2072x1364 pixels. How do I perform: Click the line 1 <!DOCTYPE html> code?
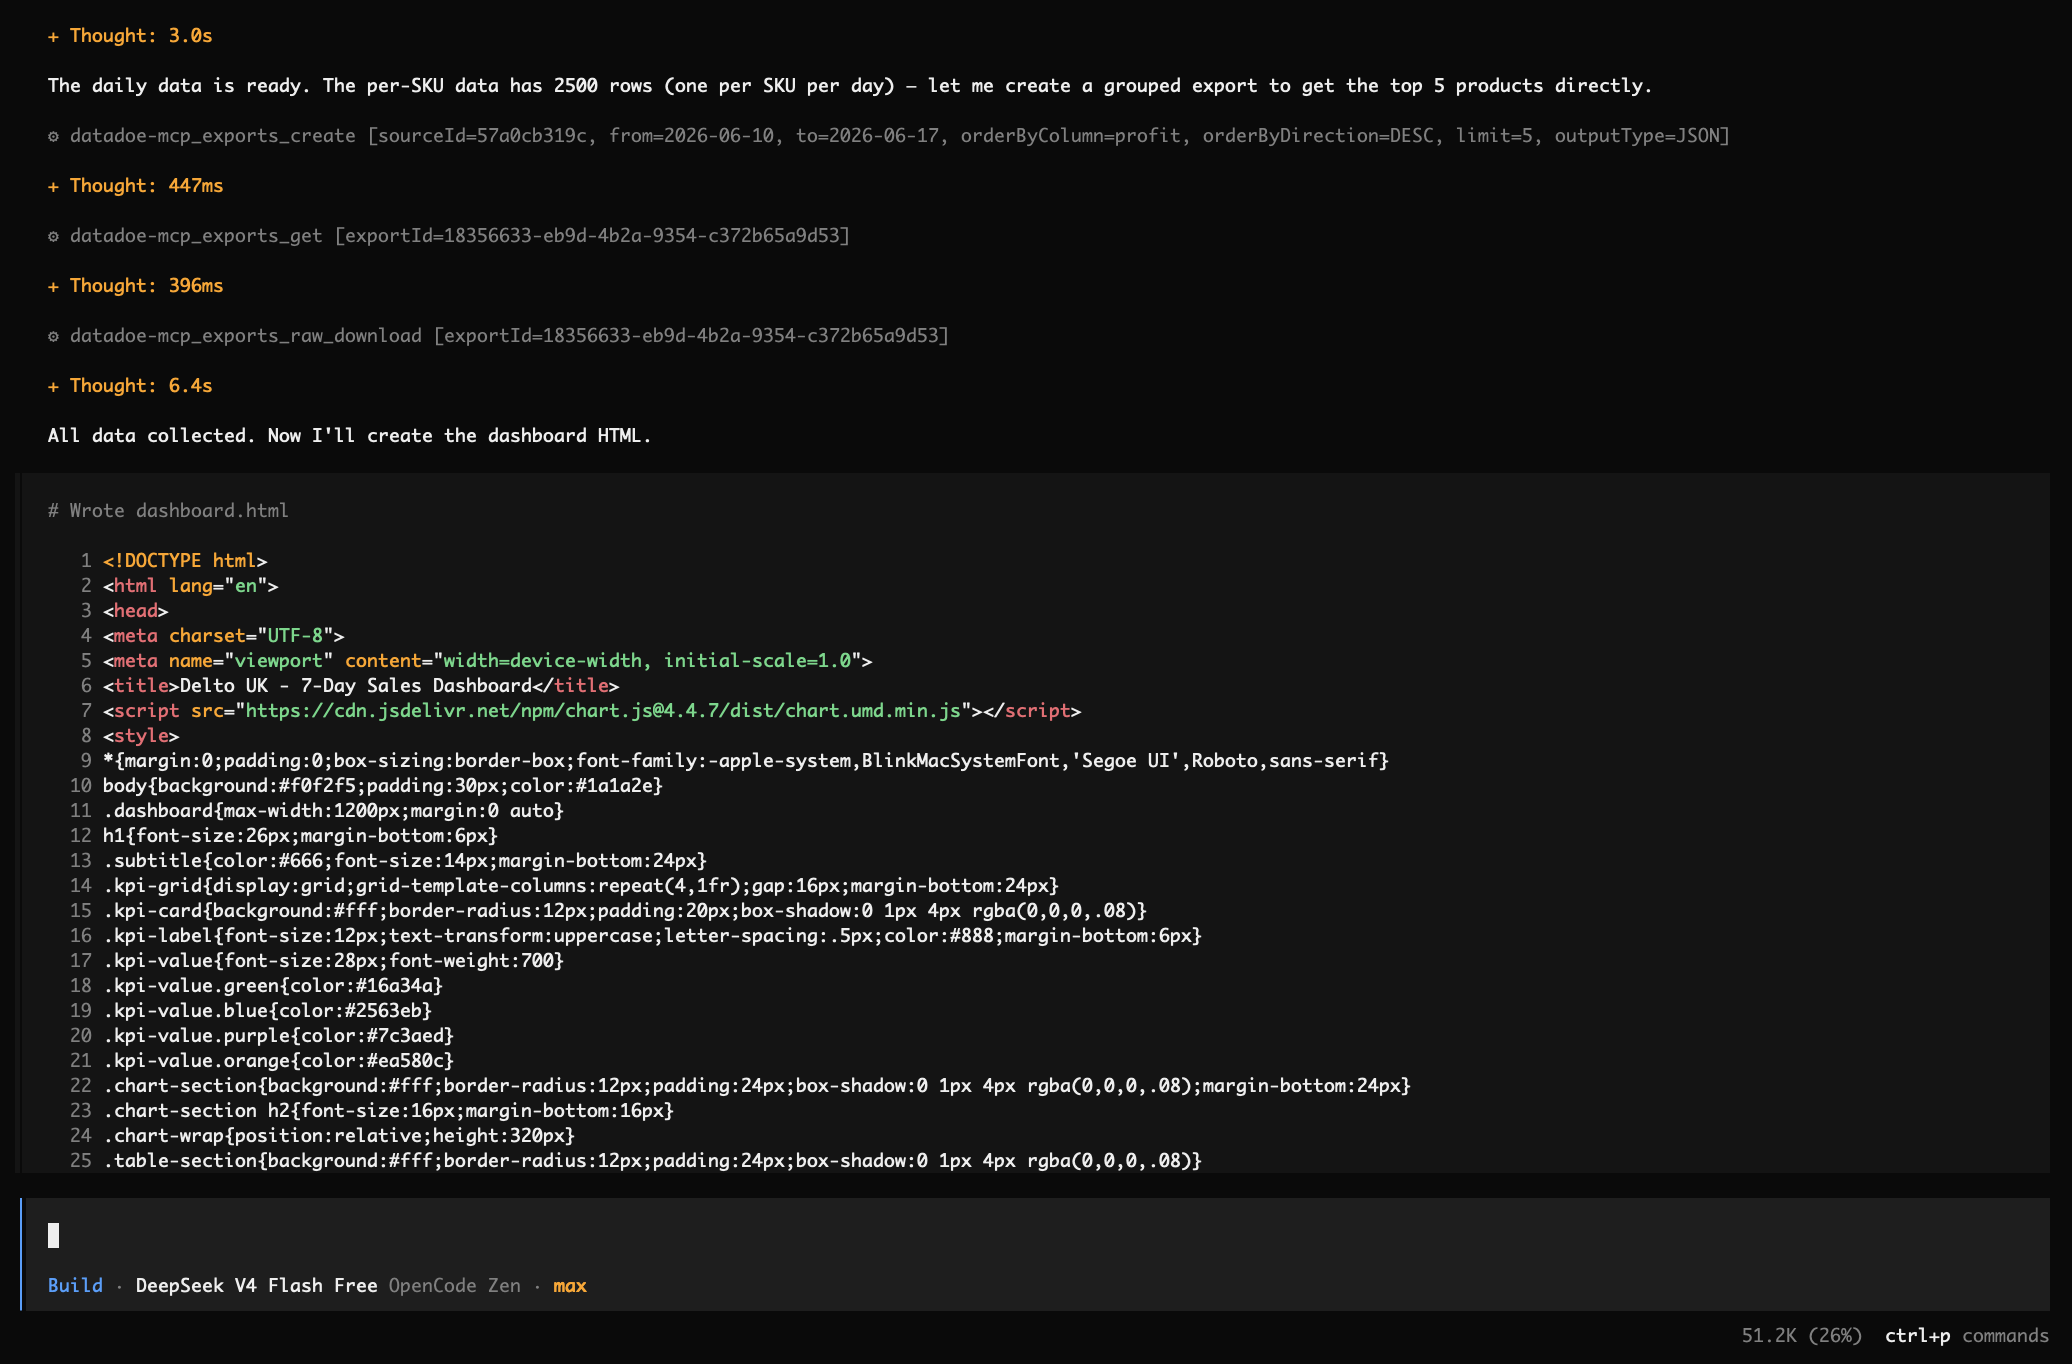click(185, 561)
